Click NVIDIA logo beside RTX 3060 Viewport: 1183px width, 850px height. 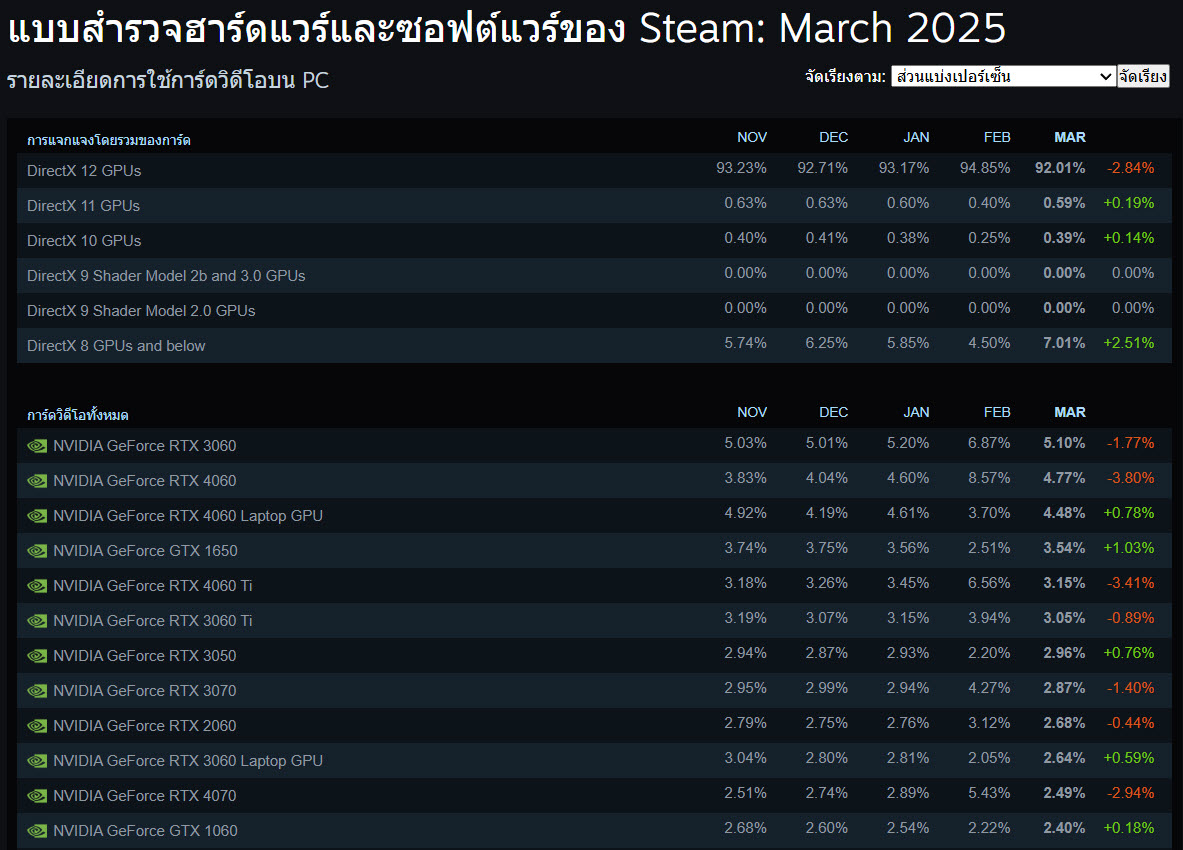[37, 446]
